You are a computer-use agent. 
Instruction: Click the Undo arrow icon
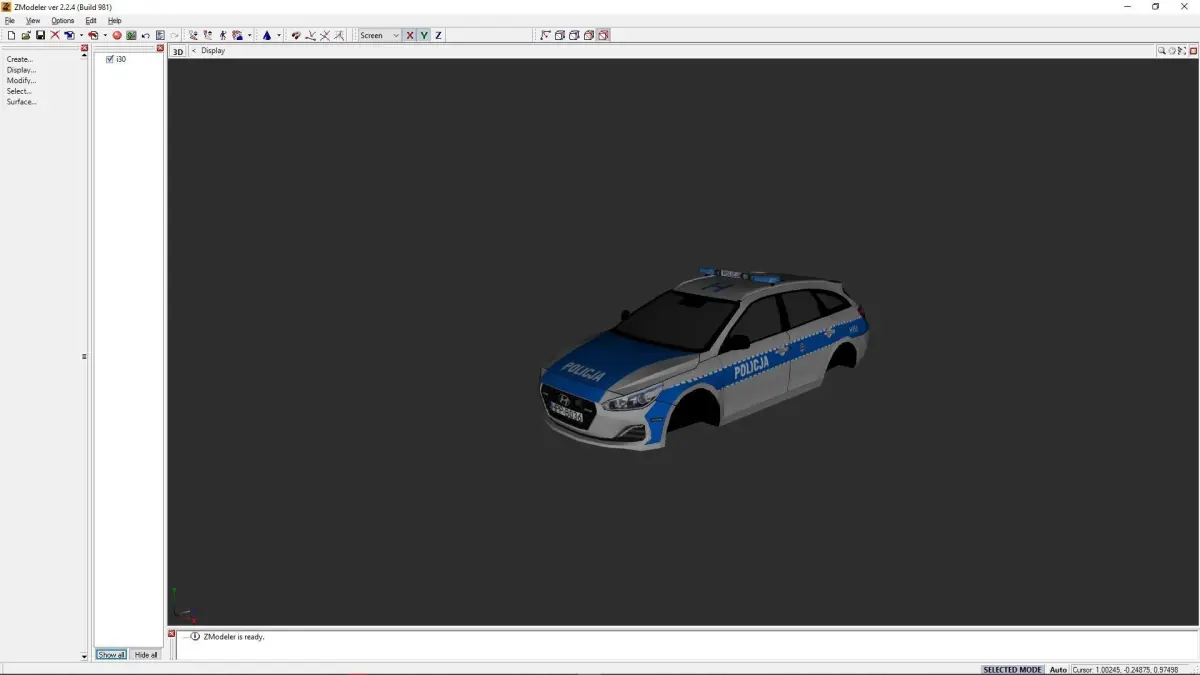[x=146, y=35]
